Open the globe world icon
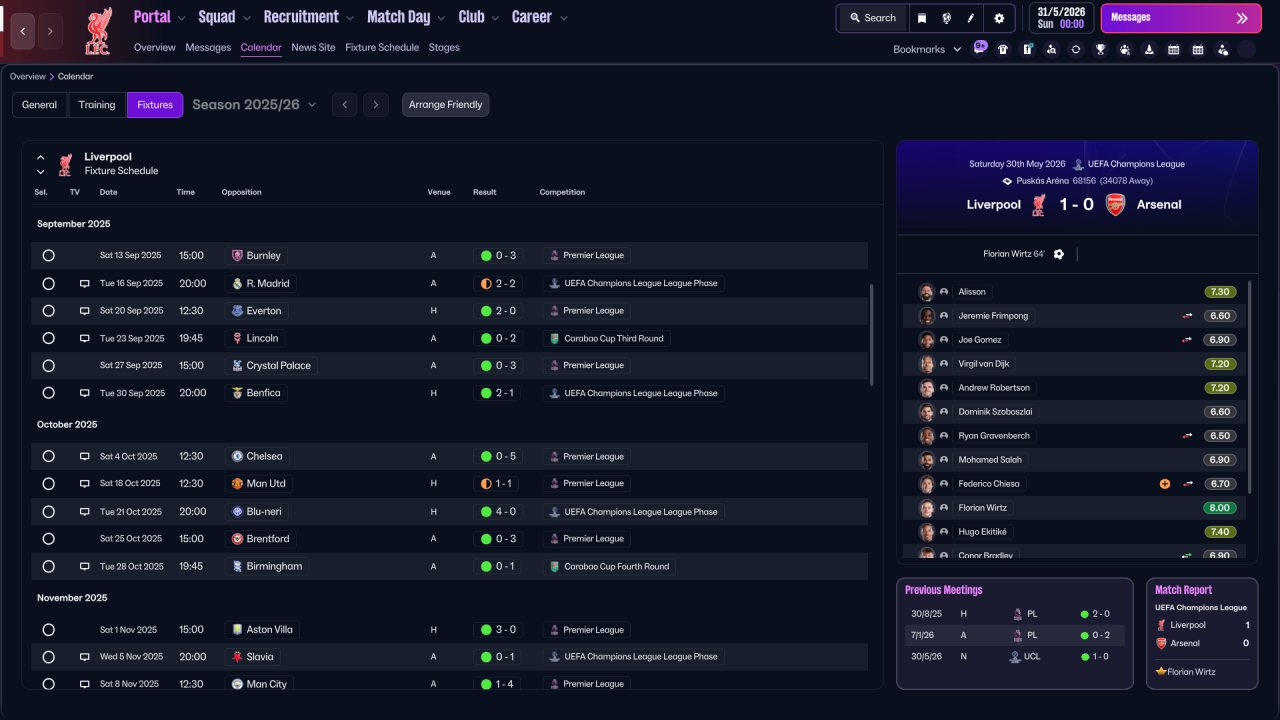The image size is (1280, 720). 946,18
